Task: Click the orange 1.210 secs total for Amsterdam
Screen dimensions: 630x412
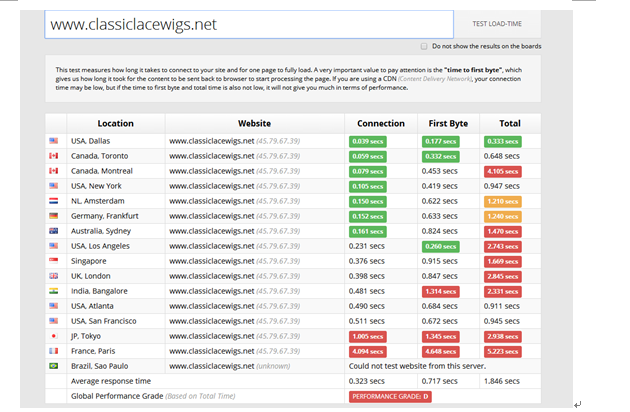Action: click(x=503, y=201)
